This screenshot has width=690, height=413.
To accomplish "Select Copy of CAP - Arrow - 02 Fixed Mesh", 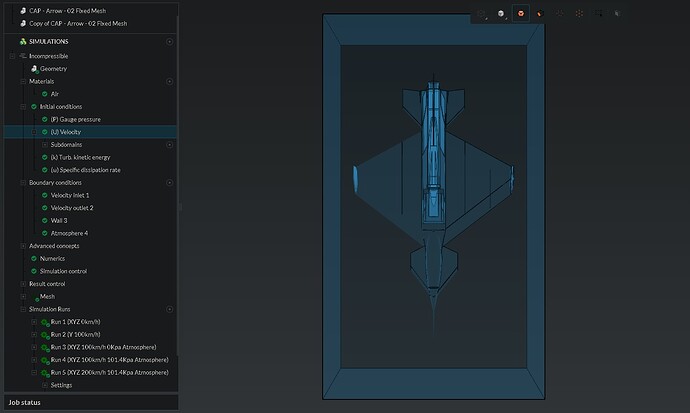I will click(x=78, y=23).
